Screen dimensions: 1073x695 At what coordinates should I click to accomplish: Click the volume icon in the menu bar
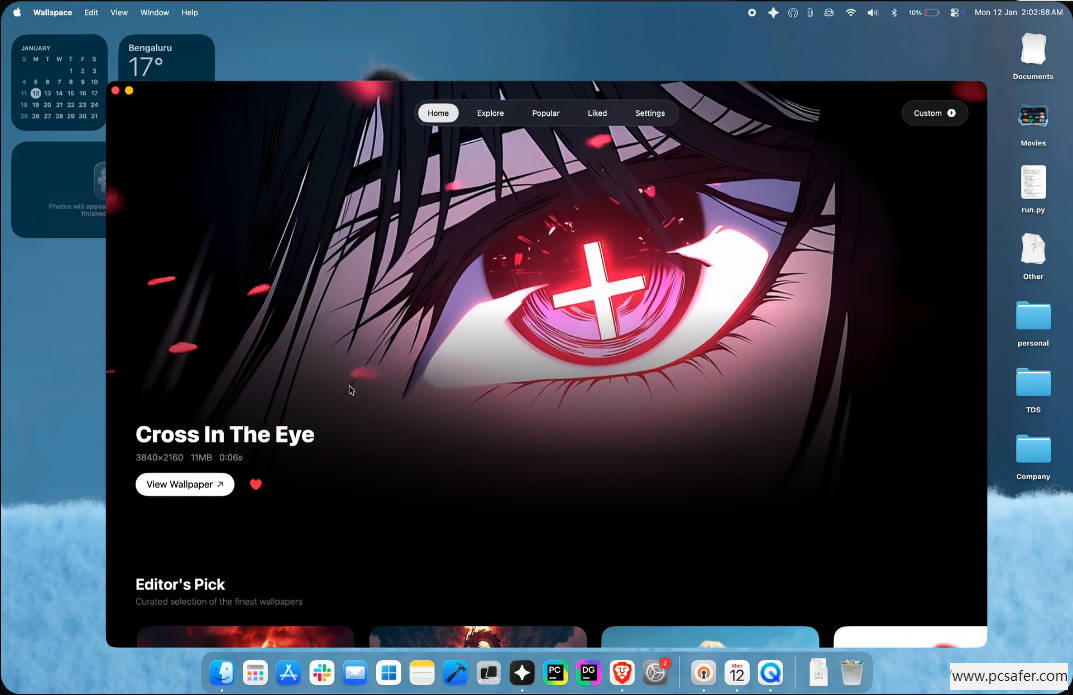[x=872, y=13]
